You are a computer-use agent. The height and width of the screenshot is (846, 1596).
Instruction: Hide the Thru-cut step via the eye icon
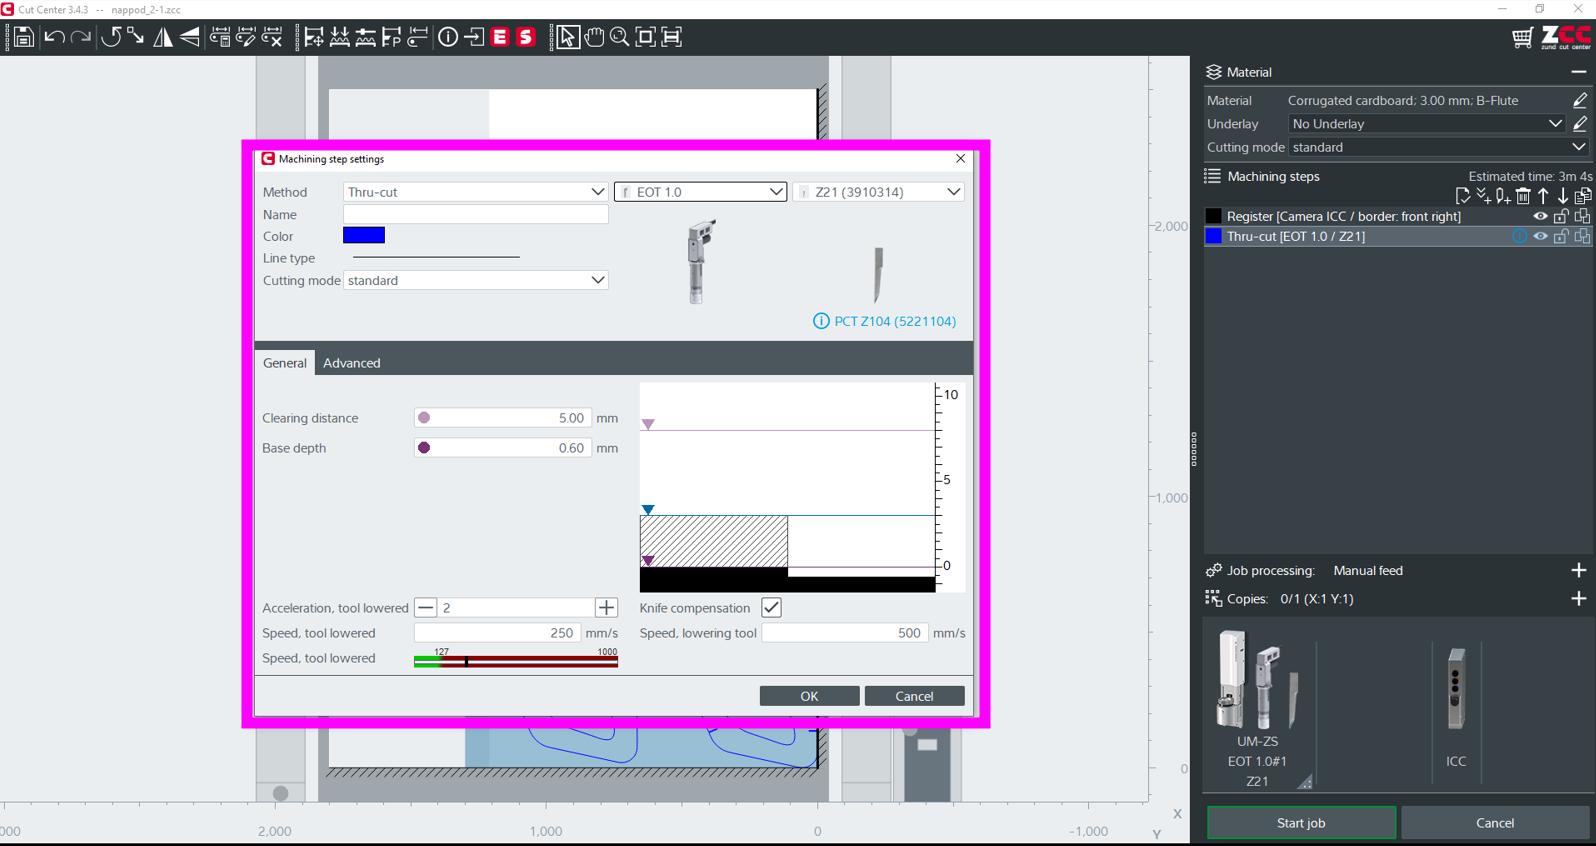pos(1540,236)
